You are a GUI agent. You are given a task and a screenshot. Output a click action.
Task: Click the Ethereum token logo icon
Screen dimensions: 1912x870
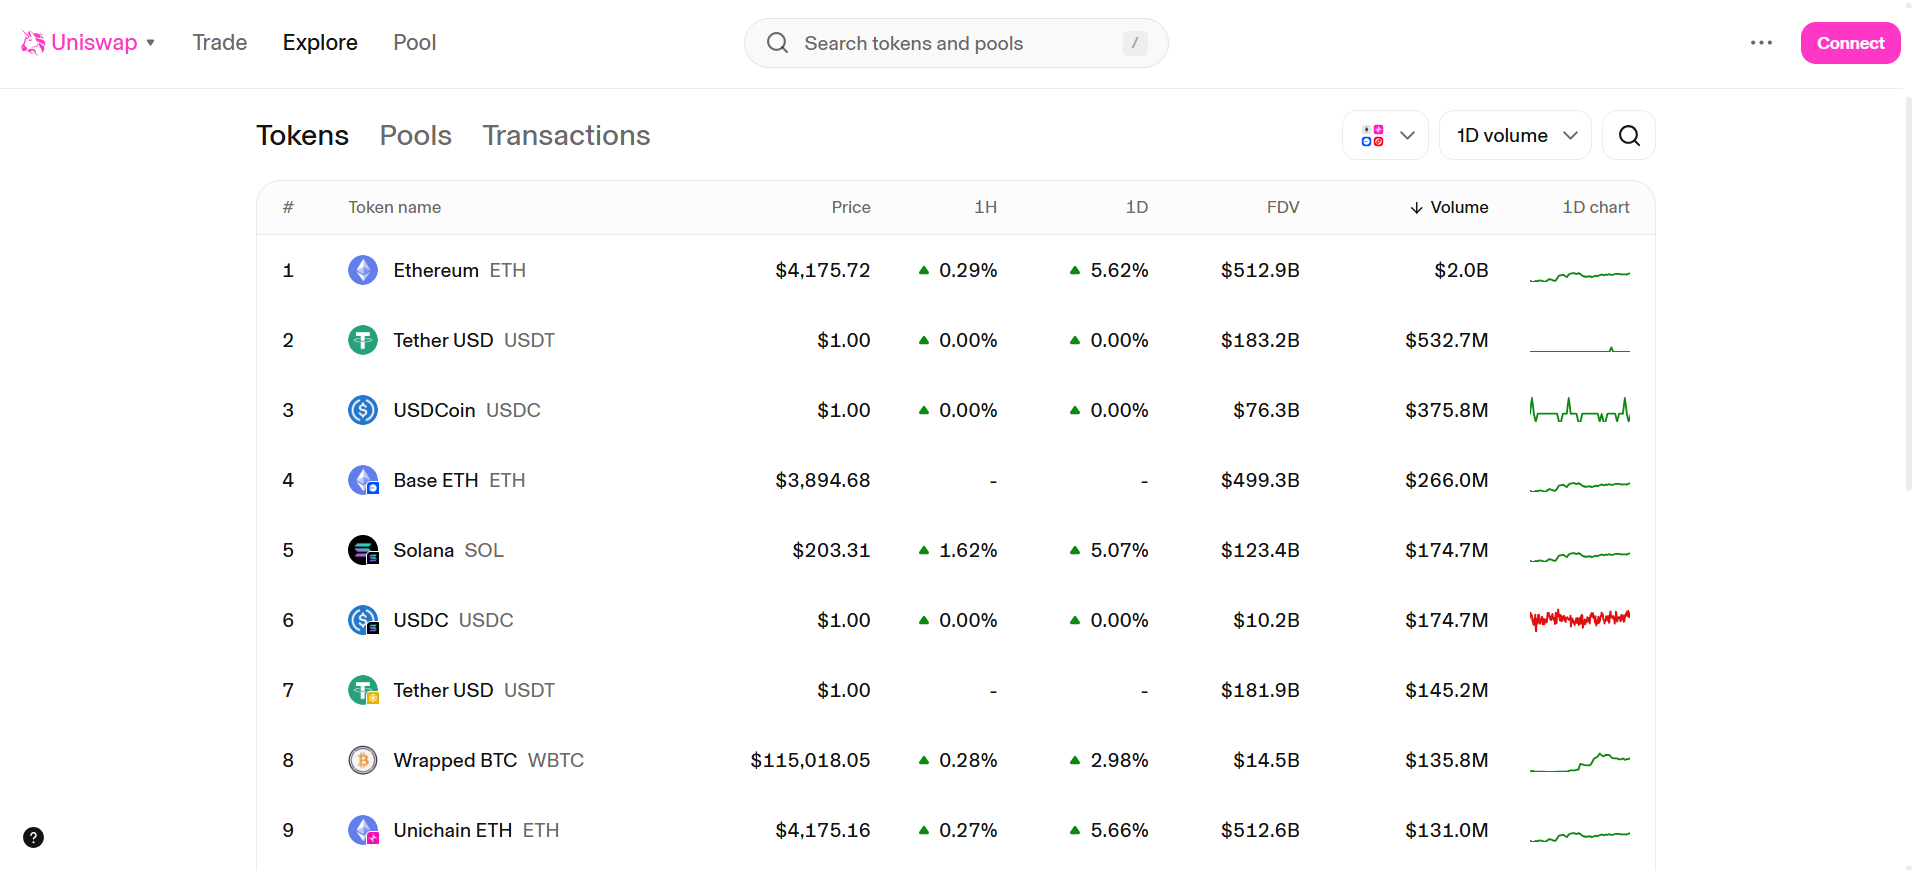(x=363, y=270)
